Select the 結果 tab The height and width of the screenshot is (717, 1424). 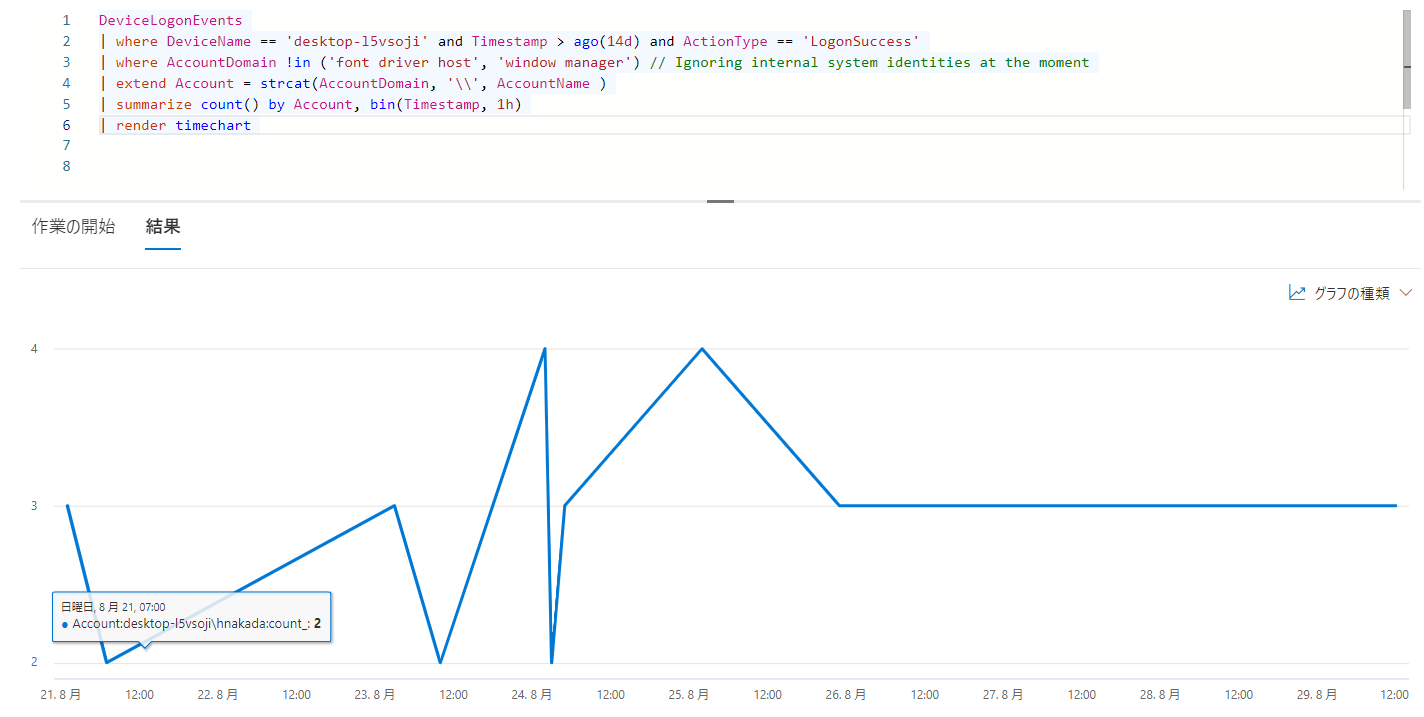162,227
